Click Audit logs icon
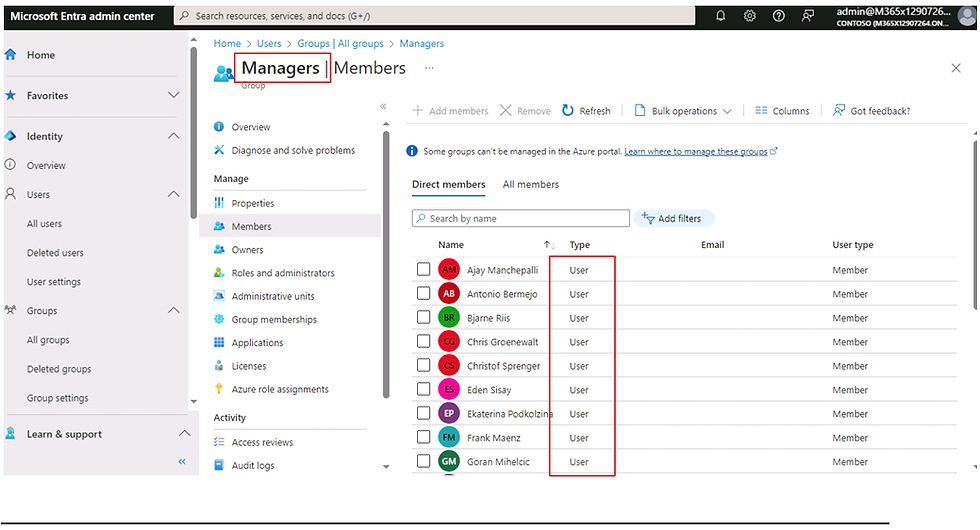This screenshot has height=530, width=980. [x=219, y=465]
